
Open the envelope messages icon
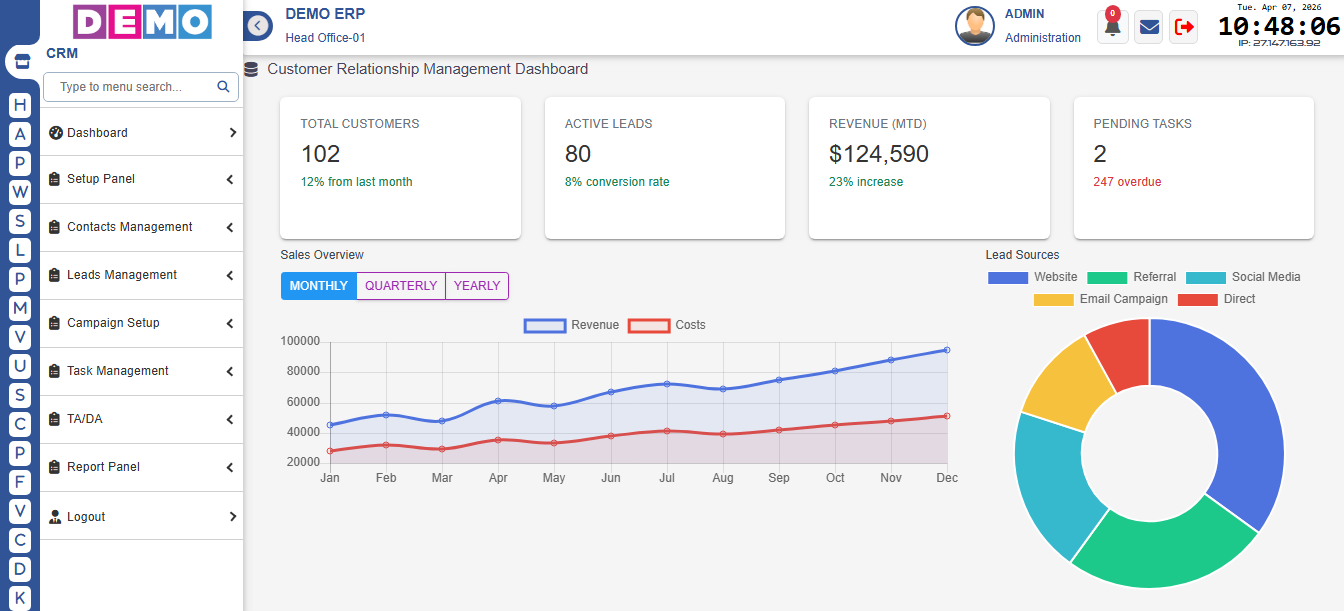click(x=1149, y=27)
